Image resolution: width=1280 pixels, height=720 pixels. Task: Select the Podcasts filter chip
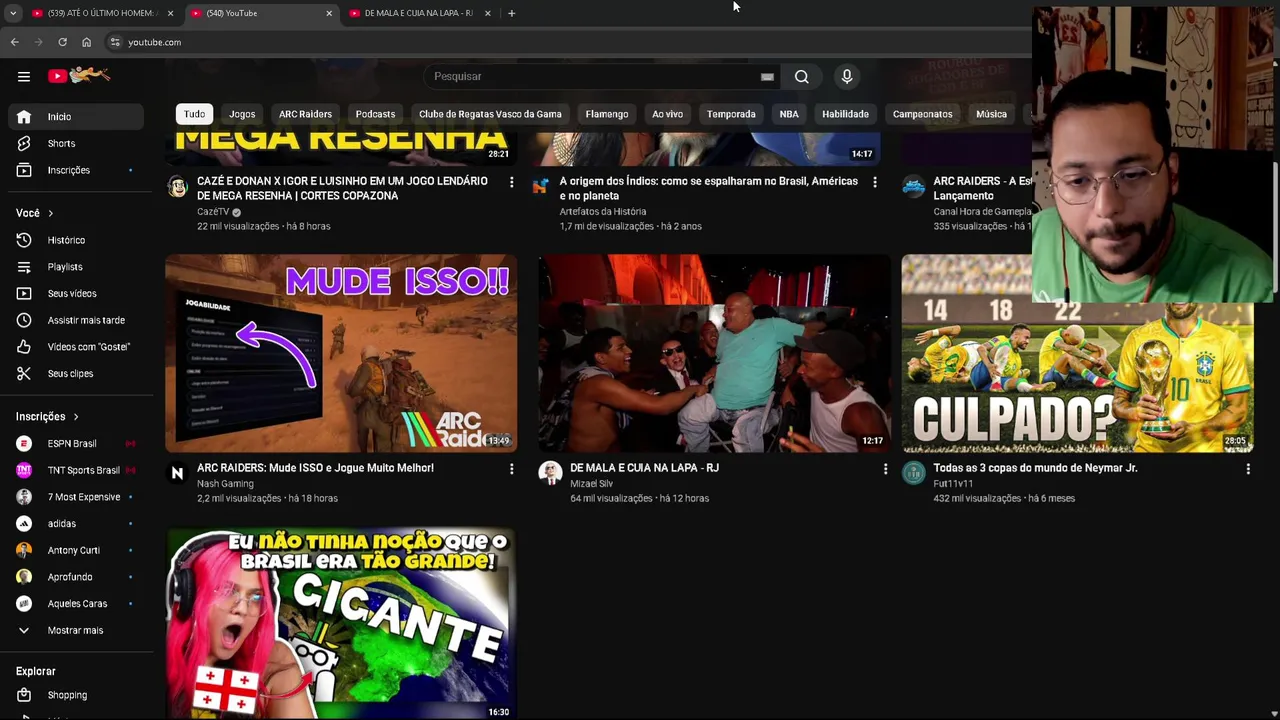click(375, 114)
